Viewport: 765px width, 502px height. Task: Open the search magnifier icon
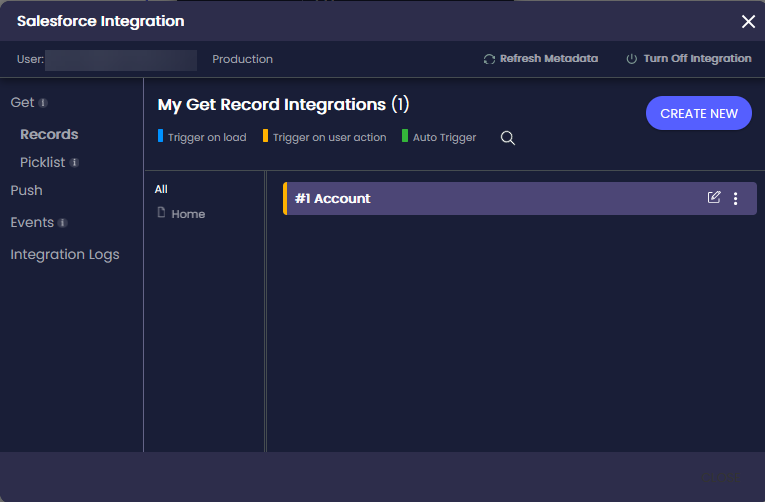pos(507,138)
